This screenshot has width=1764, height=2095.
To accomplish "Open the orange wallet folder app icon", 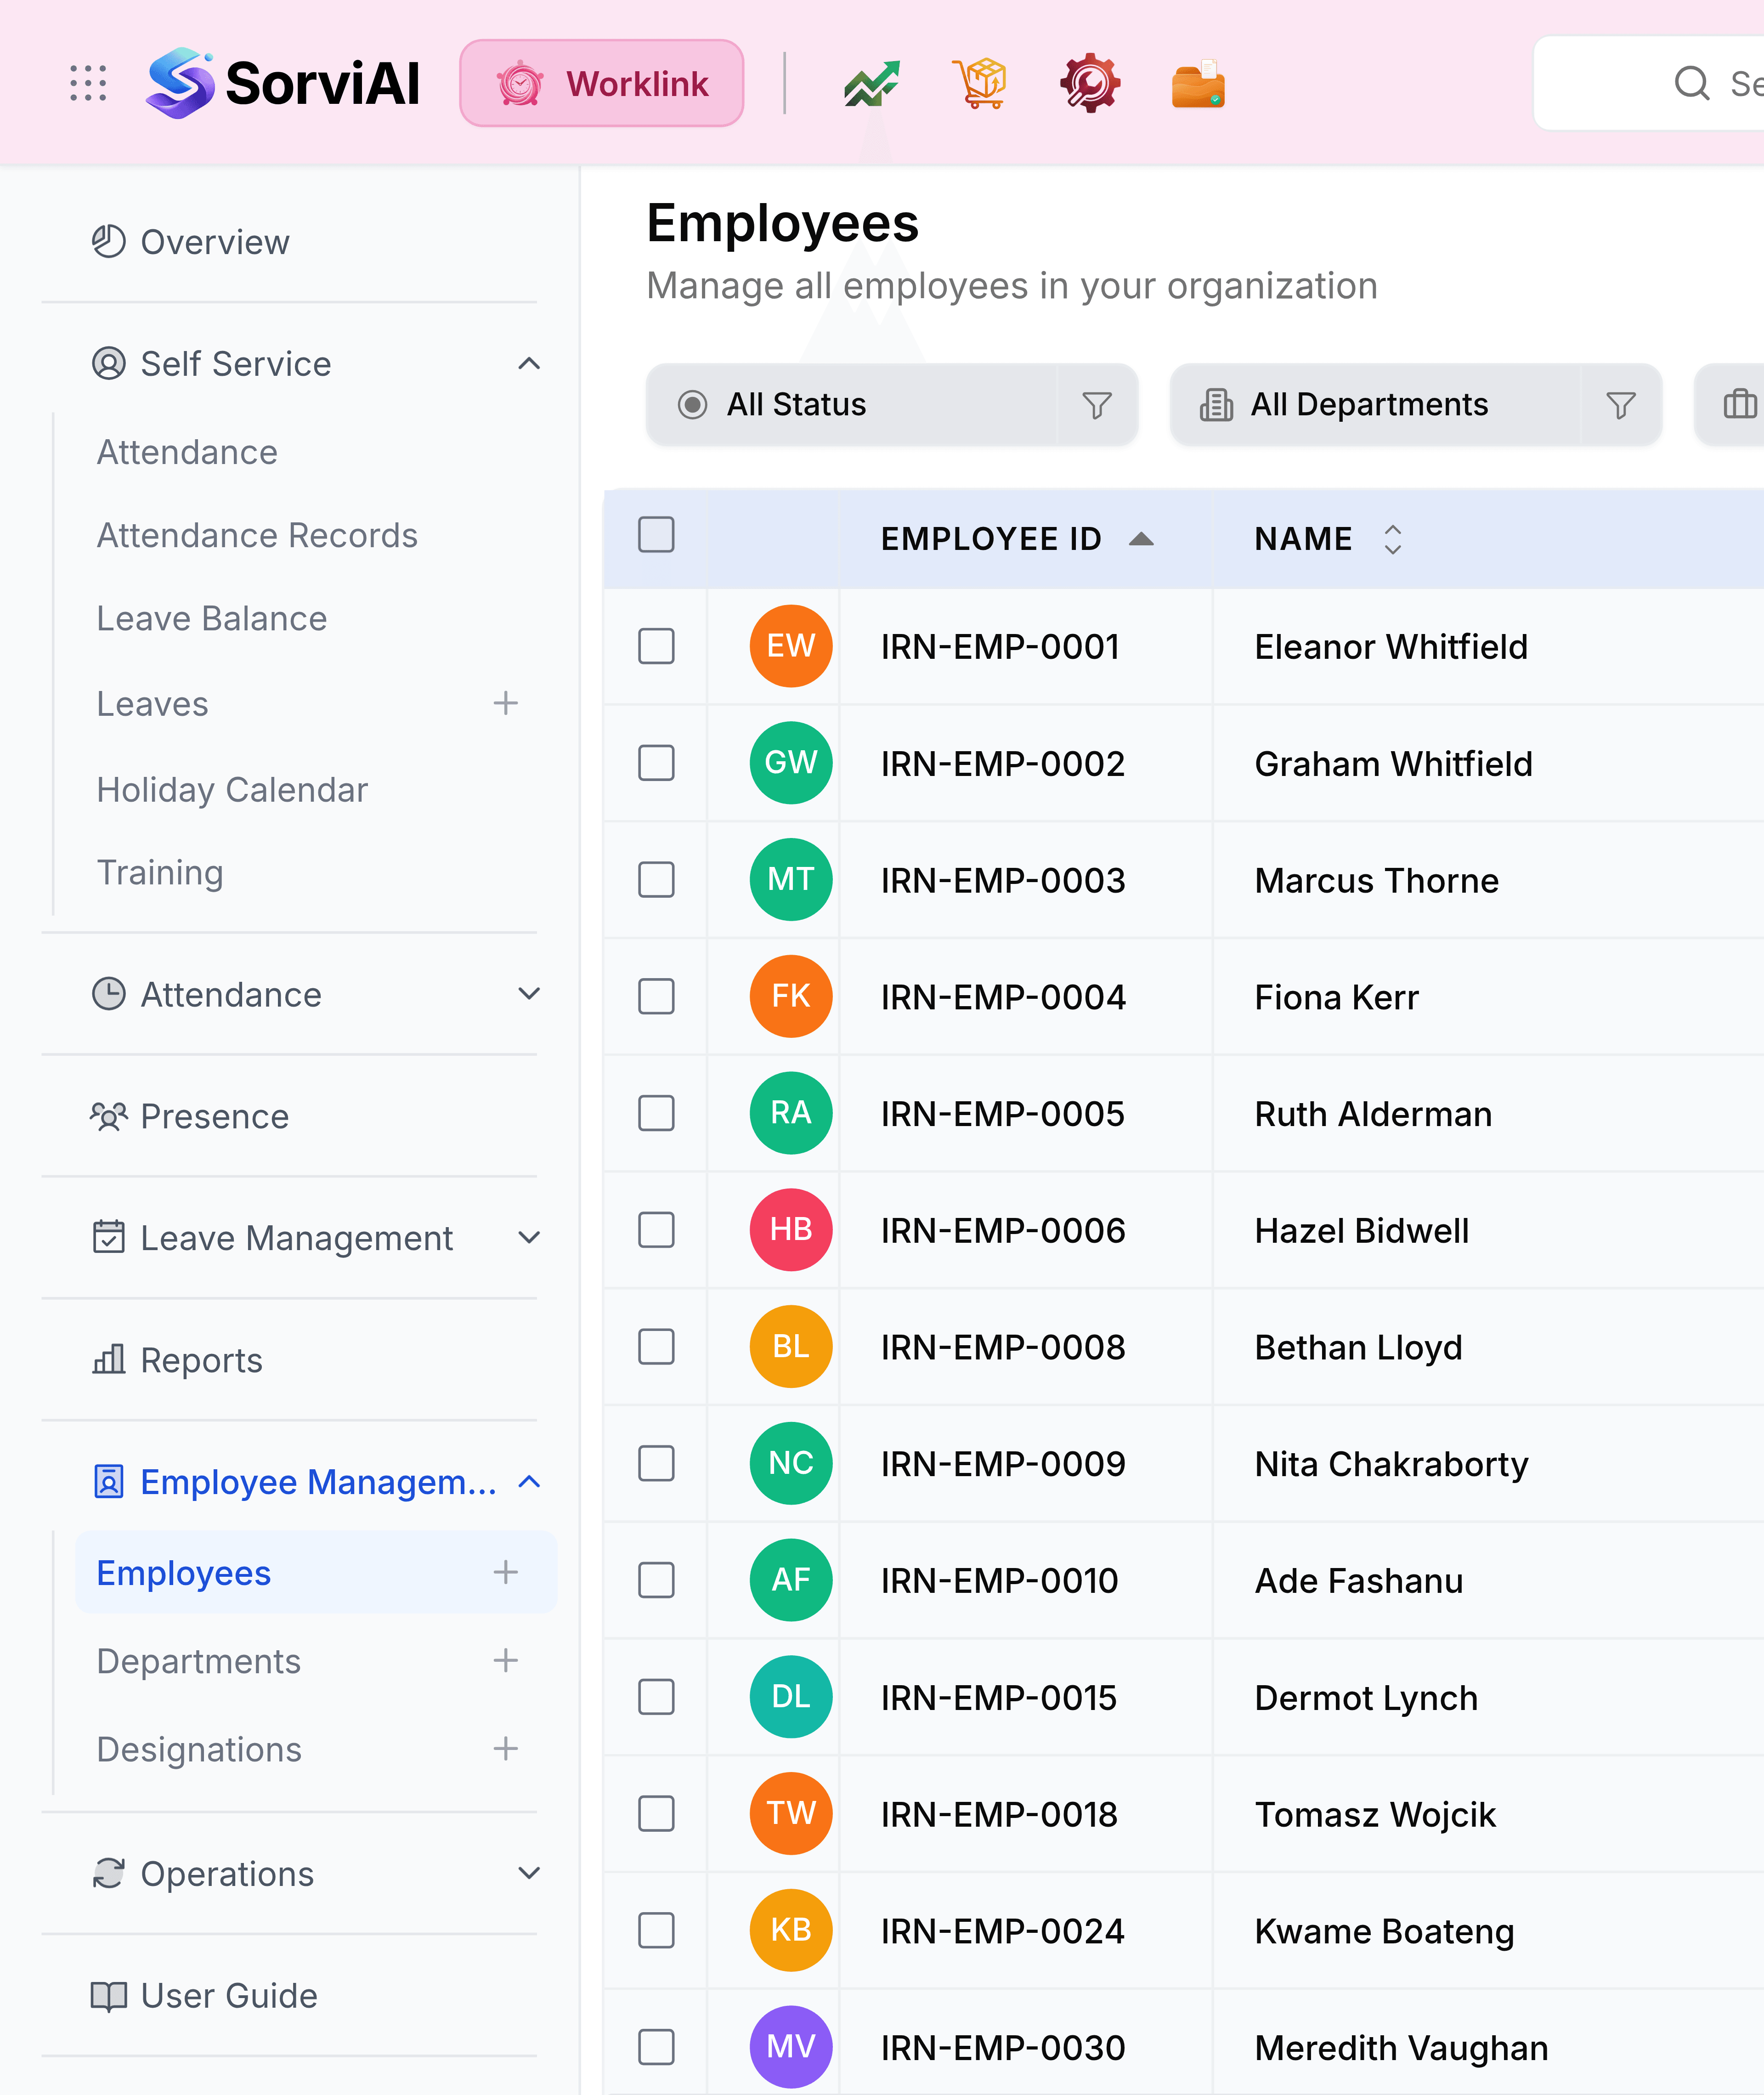I will 1198,84.
